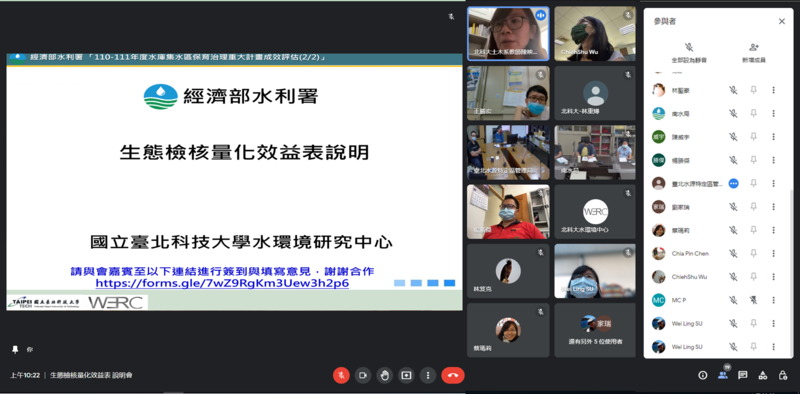This screenshot has height=394, width=800.
Task: Pin Chia Pin Chen to the screen
Action: (754, 253)
